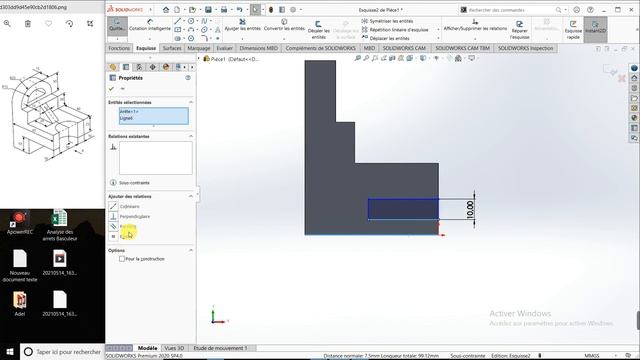Click the Rebuild traffic light icon
Image resolution: width=640 pixels, height=360 pixels.
[x=271, y=9]
